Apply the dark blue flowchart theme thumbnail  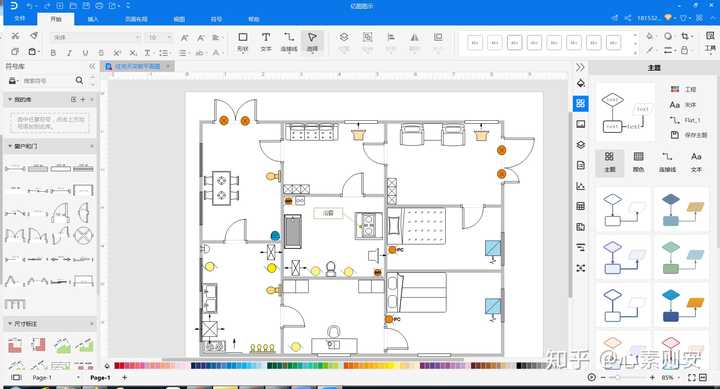(682, 306)
